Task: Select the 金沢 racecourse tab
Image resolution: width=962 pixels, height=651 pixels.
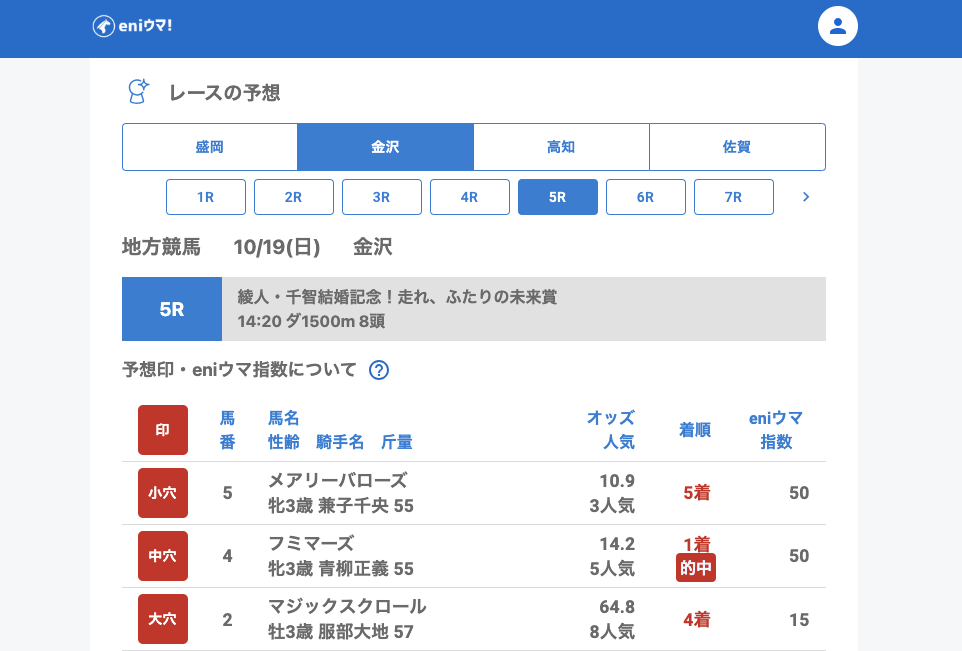Action: [x=385, y=147]
